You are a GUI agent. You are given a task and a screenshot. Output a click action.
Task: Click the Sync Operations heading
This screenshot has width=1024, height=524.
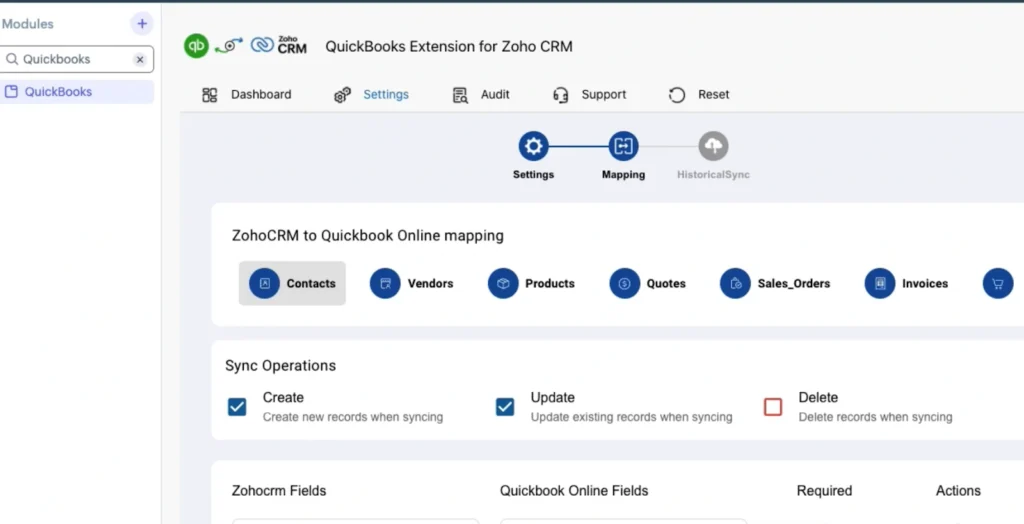click(x=280, y=366)
